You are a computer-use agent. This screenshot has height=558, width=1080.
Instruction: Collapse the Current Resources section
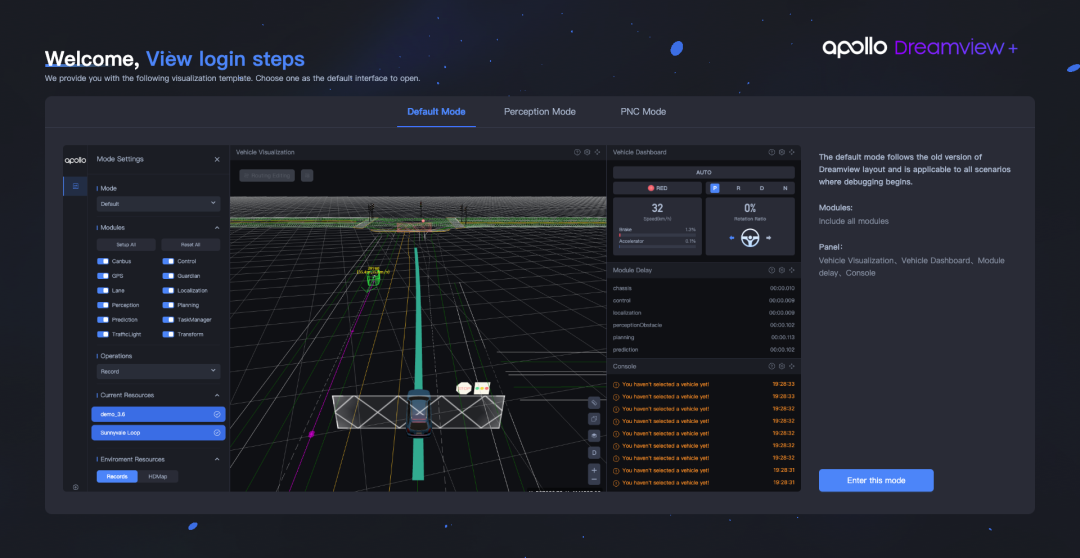[216, 395]
